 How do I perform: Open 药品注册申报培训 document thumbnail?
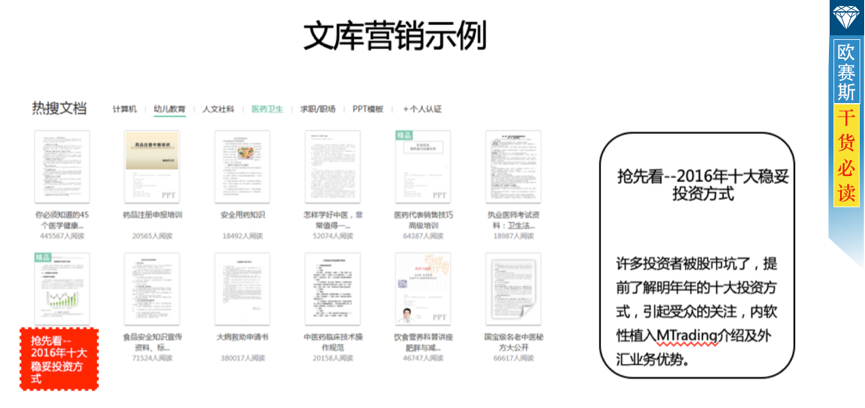152,167
